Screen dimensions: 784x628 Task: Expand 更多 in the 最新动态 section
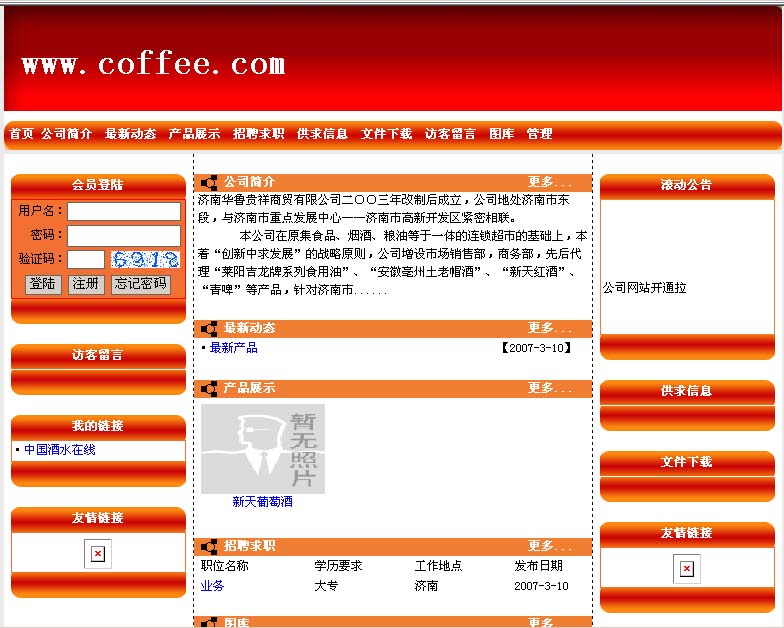coord(549,328)
